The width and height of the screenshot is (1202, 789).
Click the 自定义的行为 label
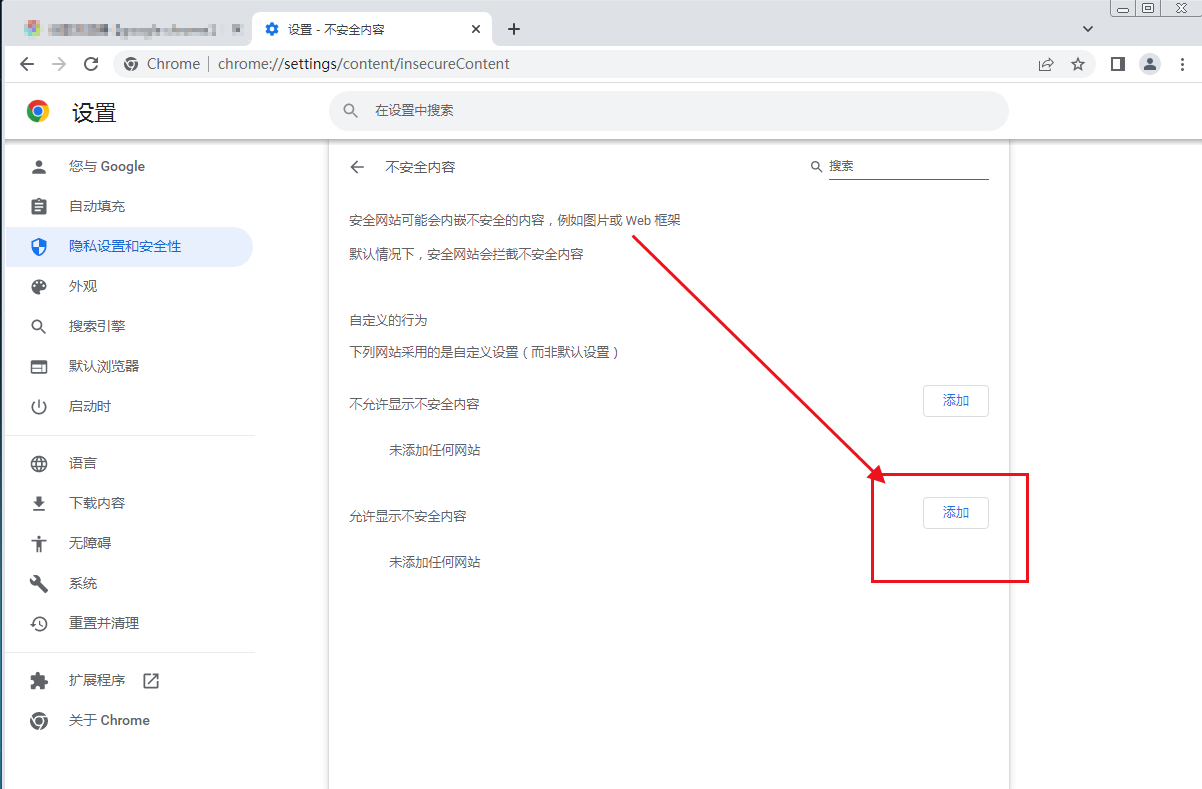point(388,320)
